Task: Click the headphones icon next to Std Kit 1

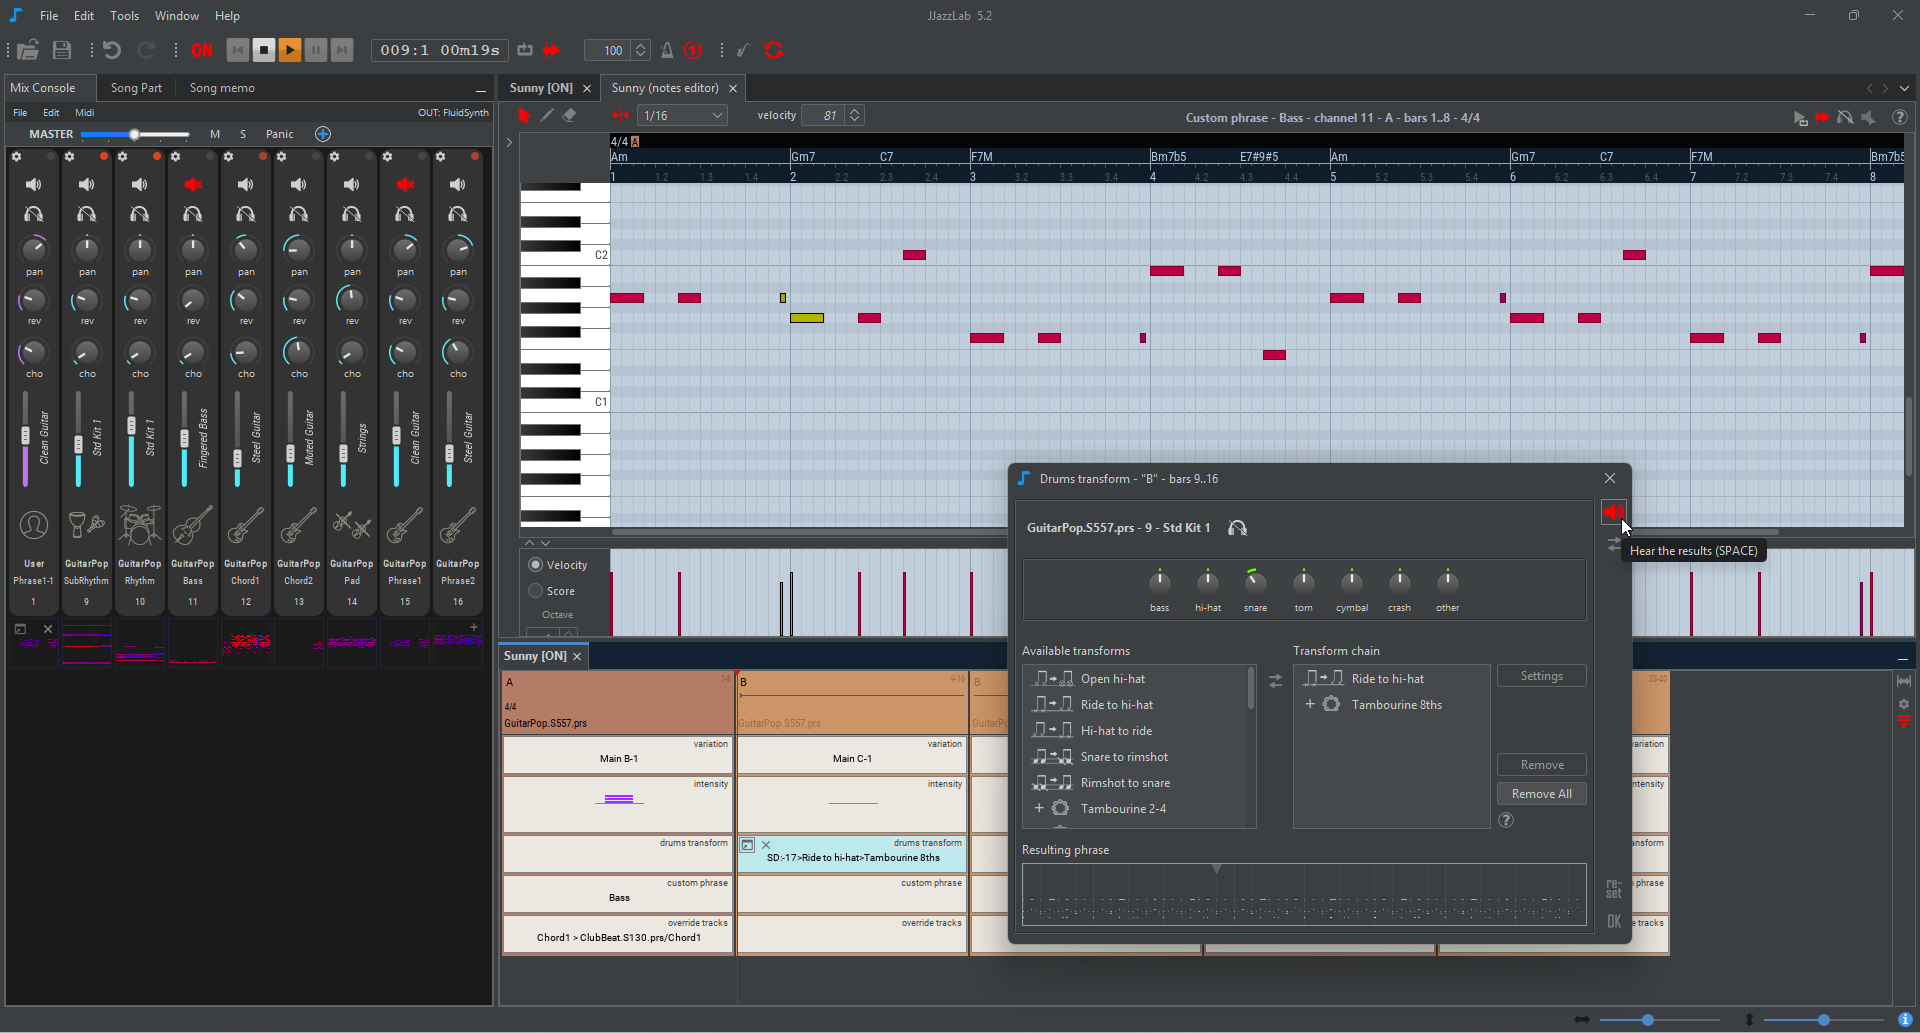Action: (x=1237, y=528)
